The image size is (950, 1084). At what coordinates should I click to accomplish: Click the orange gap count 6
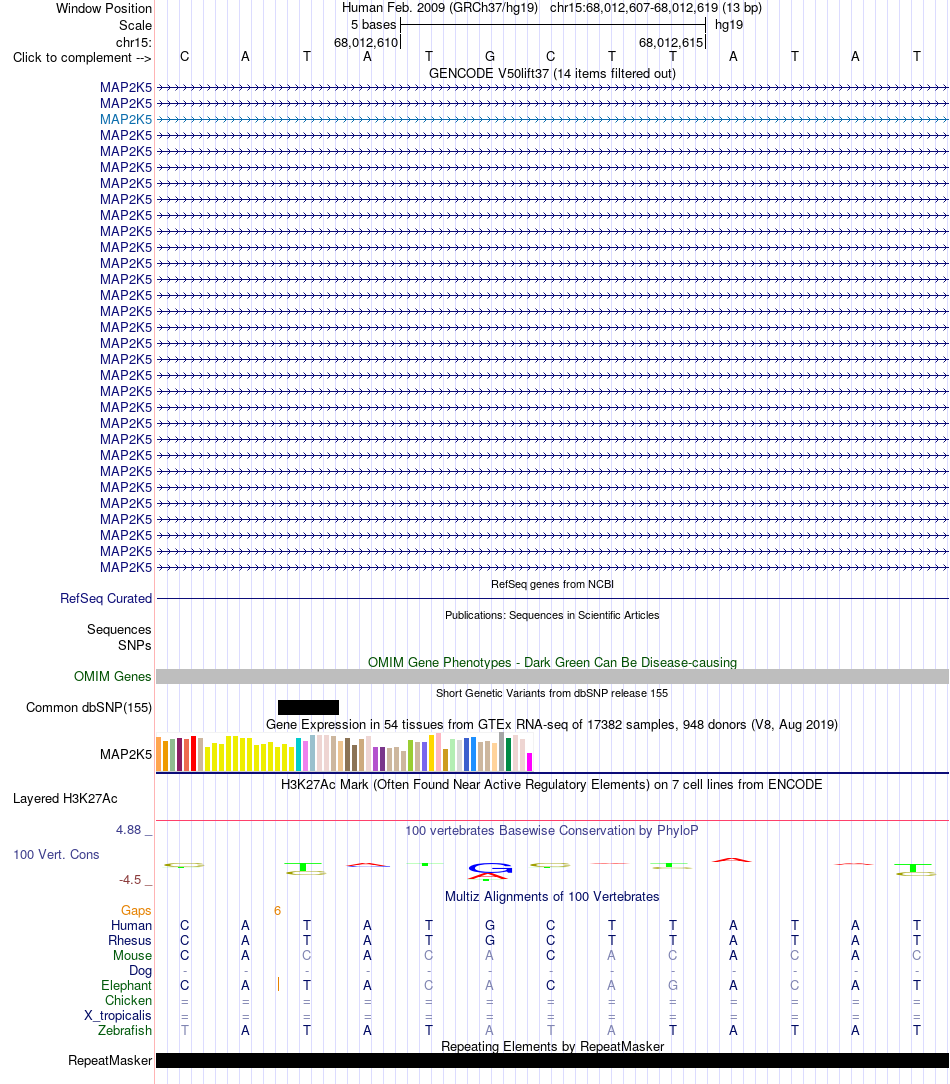tap(277, 910)
